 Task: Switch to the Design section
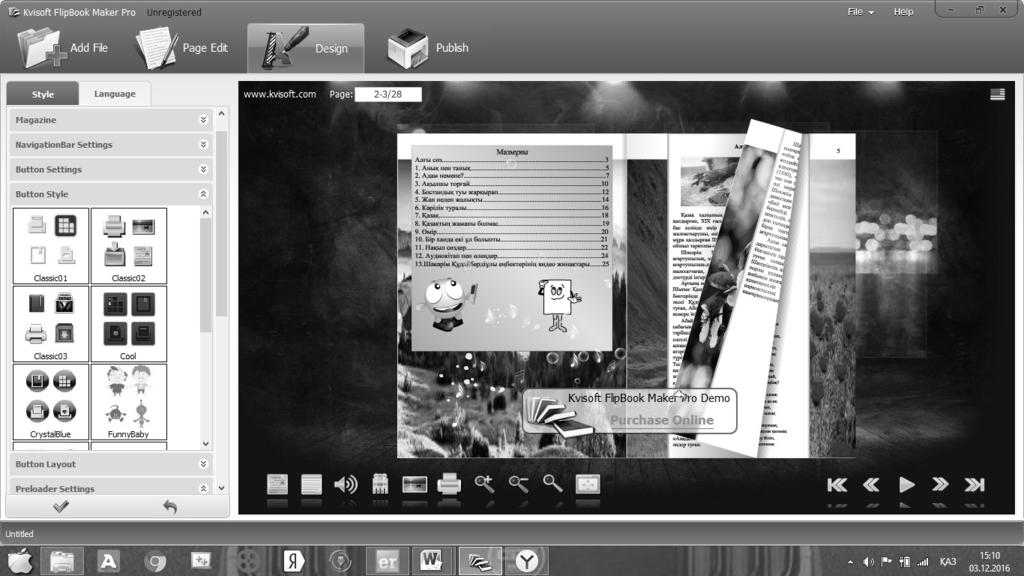click(306, 48)
